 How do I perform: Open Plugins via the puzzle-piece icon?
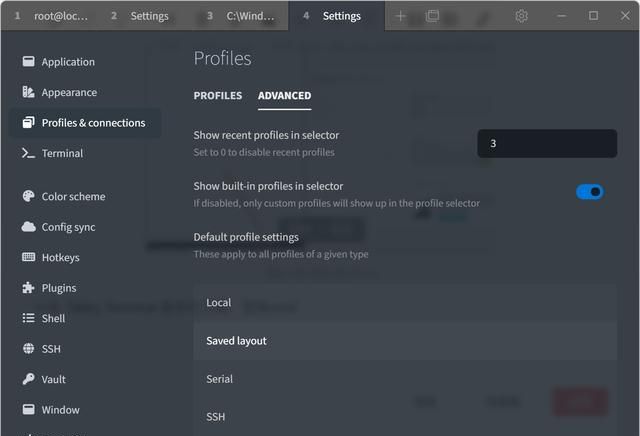[29, 288]
